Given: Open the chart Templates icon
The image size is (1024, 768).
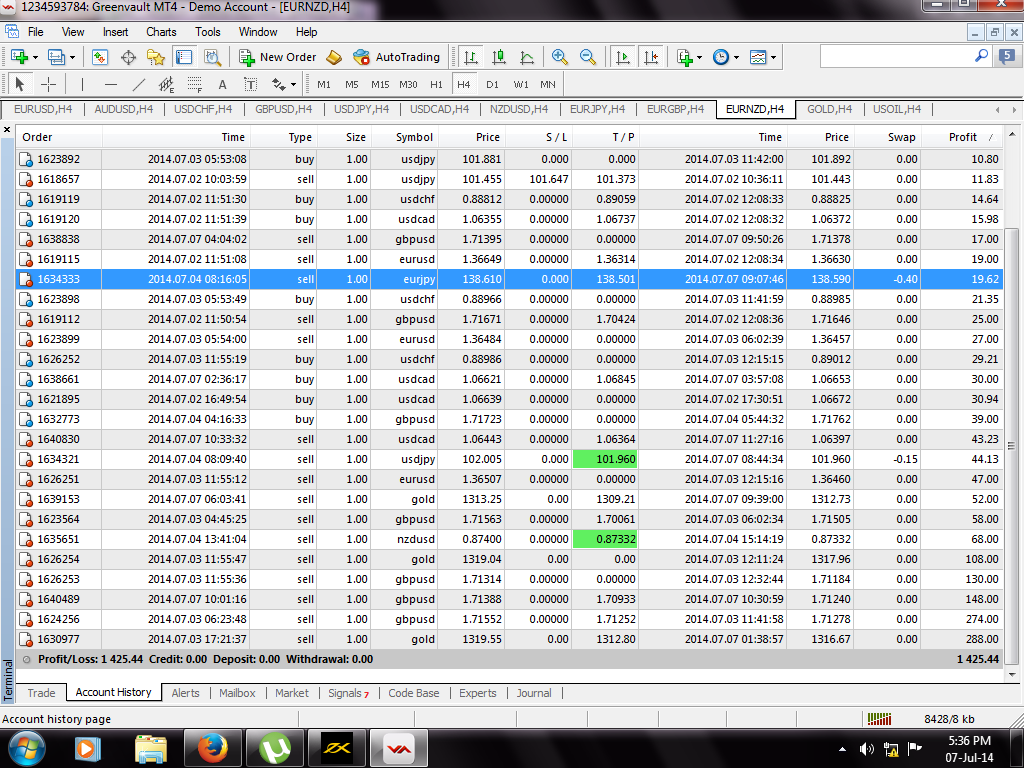Looking at the screenshot, I should 758,57.
